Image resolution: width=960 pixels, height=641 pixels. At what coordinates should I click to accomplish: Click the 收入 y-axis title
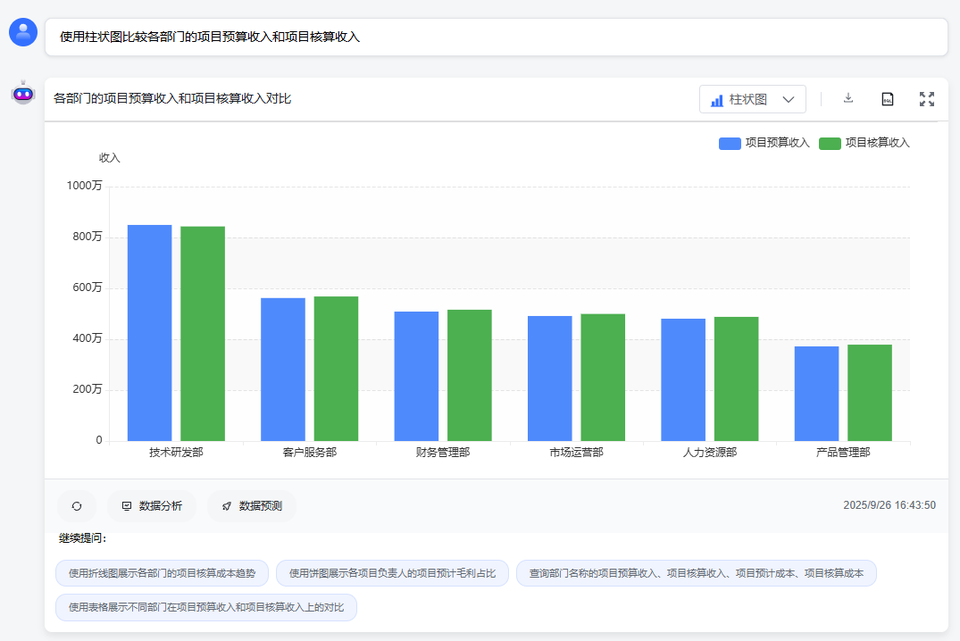110,158
